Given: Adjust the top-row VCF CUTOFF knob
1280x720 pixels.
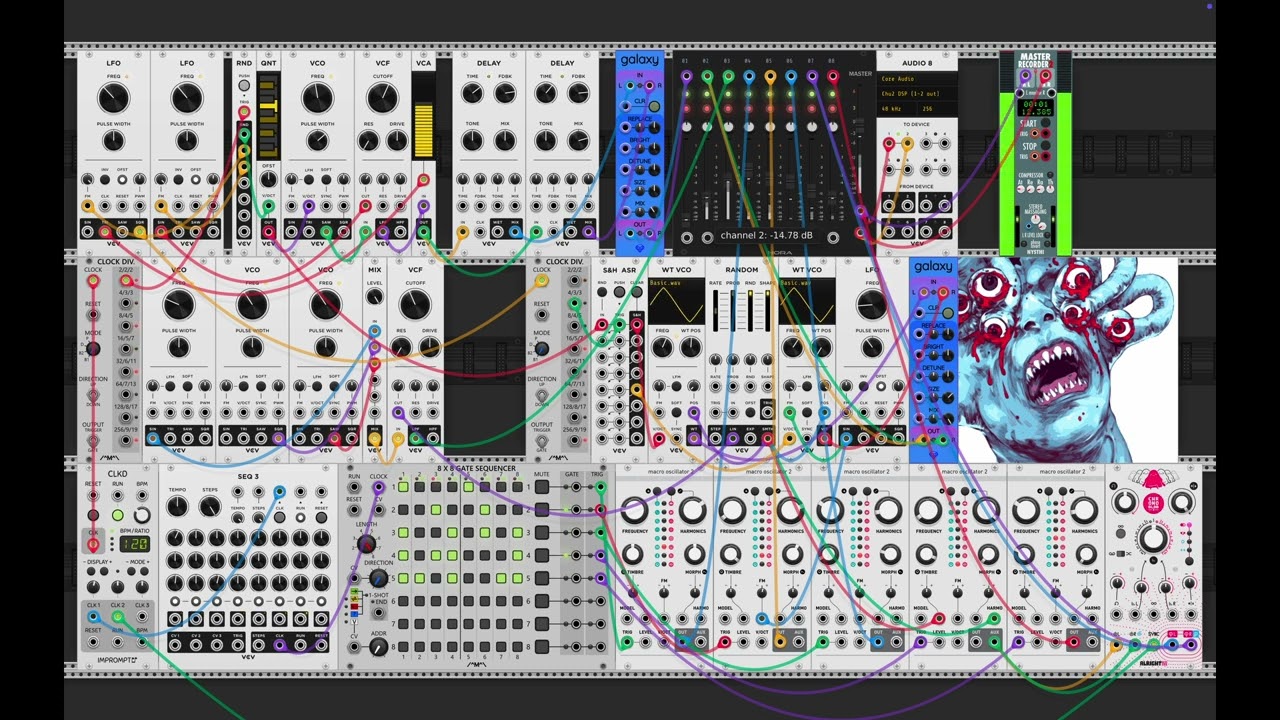Looking at the screenshot, I should coord(382,98).
